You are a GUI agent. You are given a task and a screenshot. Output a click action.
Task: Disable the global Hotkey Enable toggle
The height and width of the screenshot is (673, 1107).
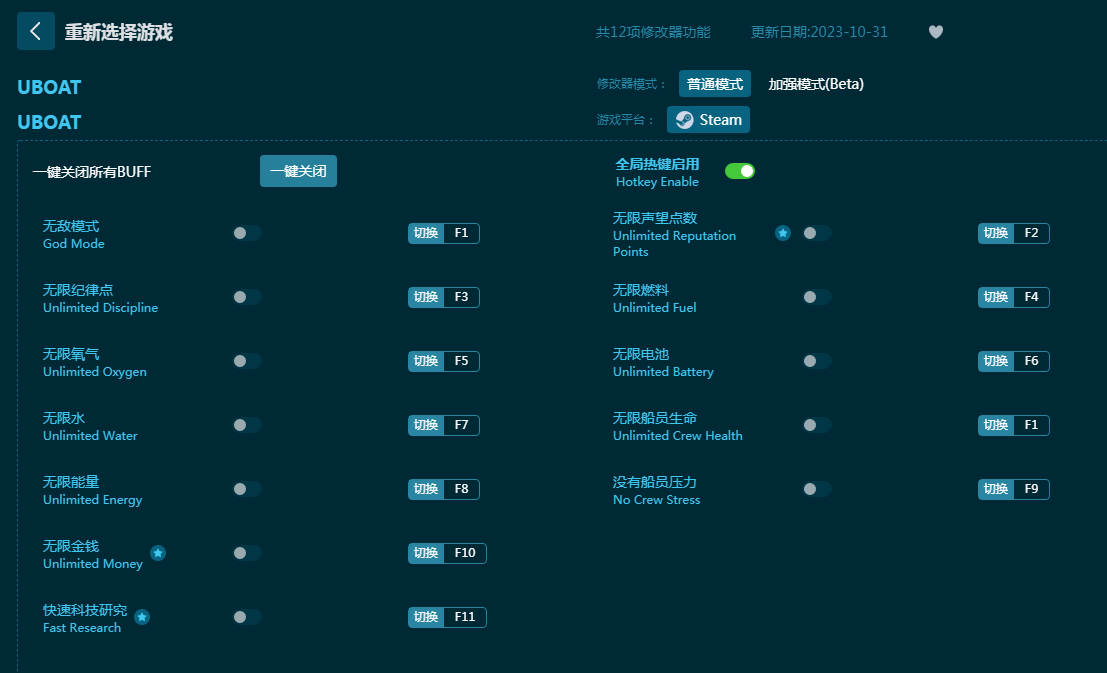(740, 171)
